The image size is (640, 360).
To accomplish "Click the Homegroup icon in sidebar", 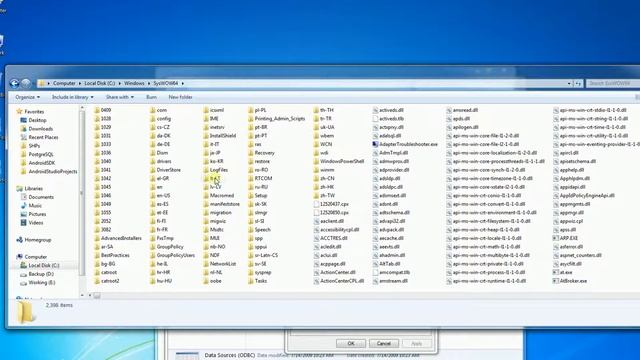I will click(x=19, y=240).
